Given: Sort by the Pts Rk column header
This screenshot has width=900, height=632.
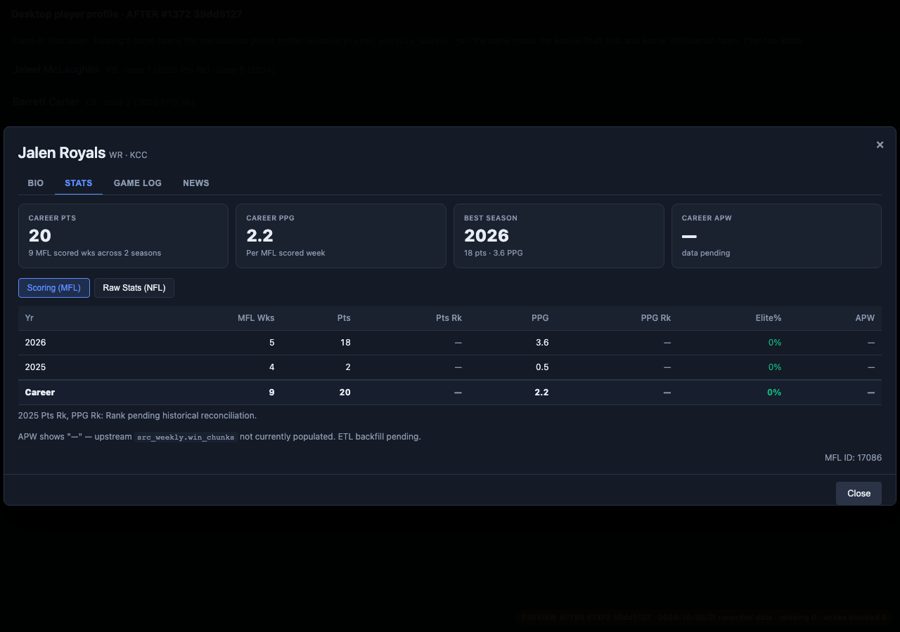Looking at the screenshot, I should tap(449, 318).
